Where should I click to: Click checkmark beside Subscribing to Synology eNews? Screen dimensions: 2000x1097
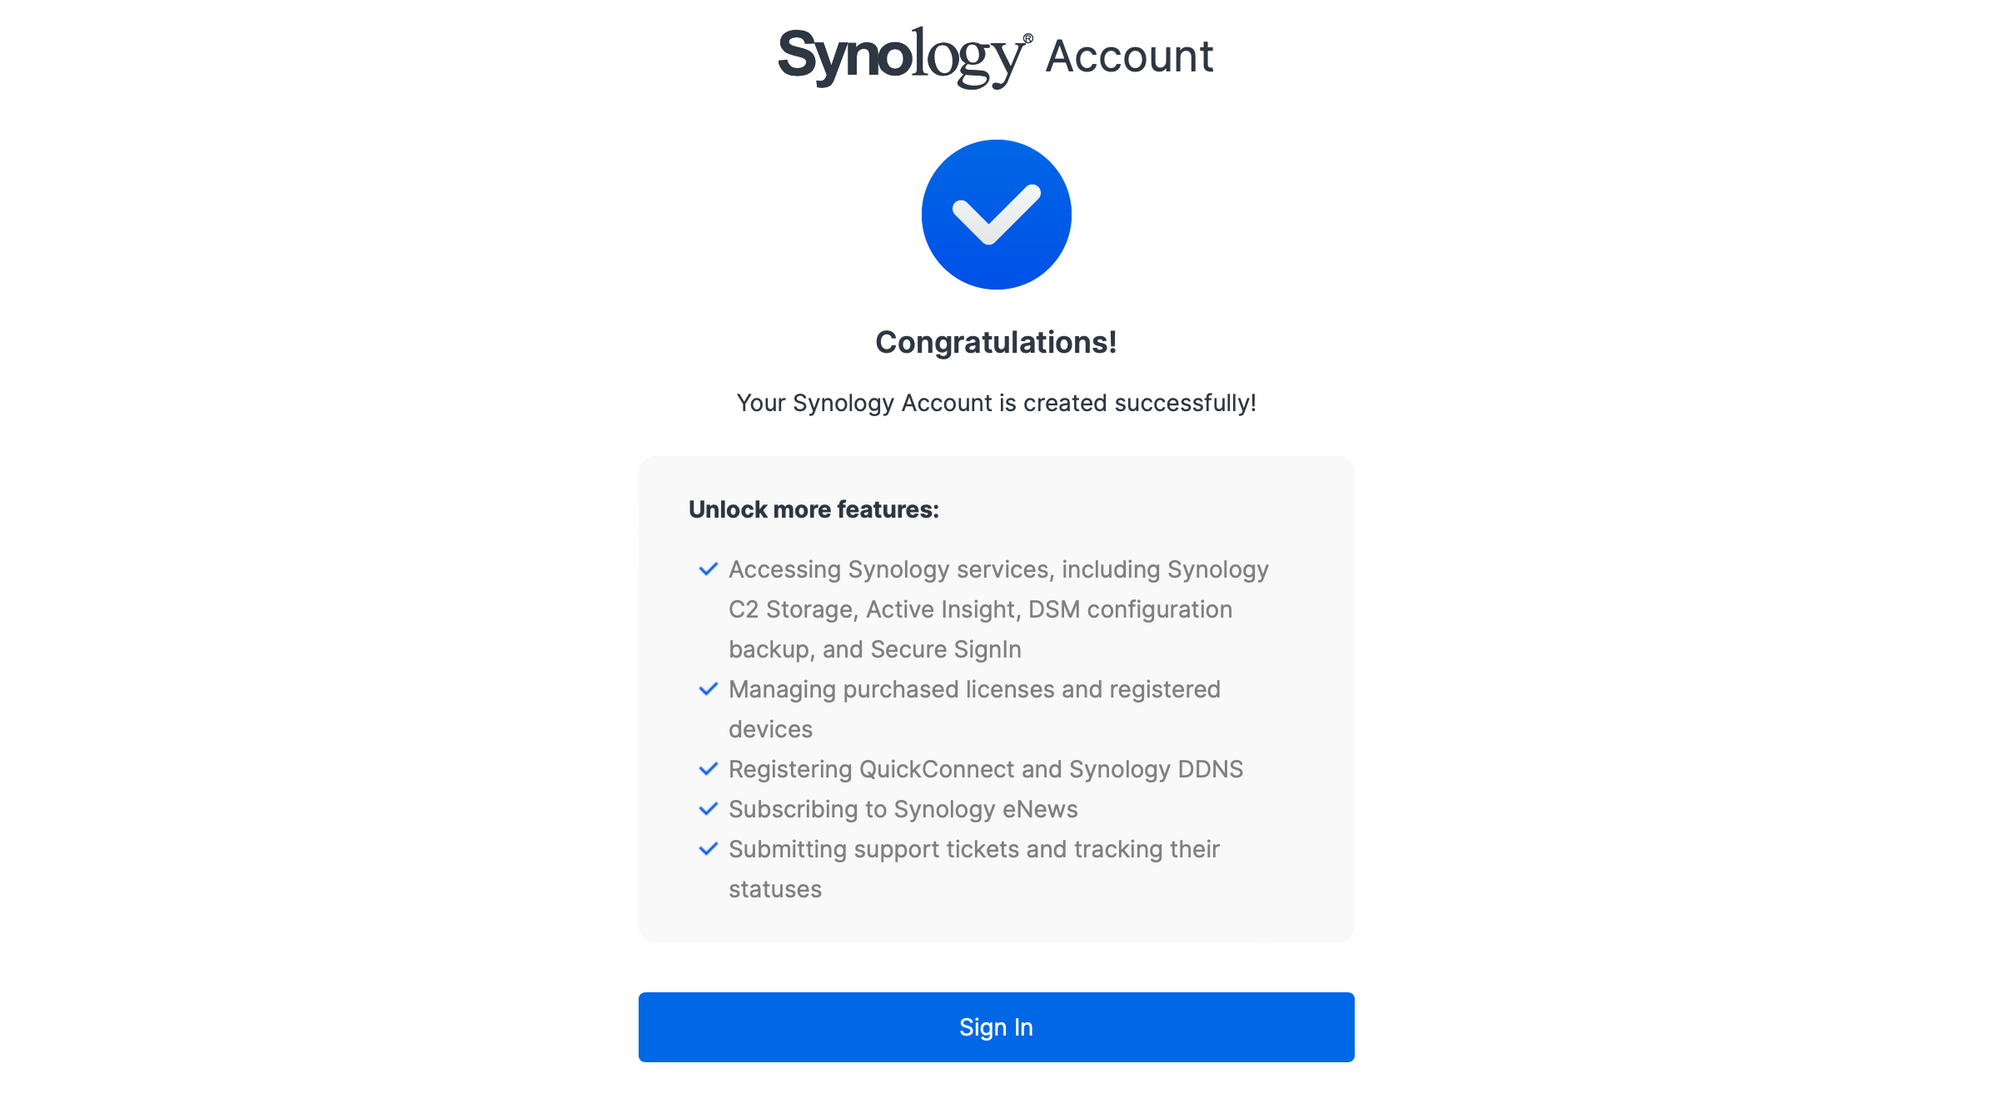tap(708, 809)
